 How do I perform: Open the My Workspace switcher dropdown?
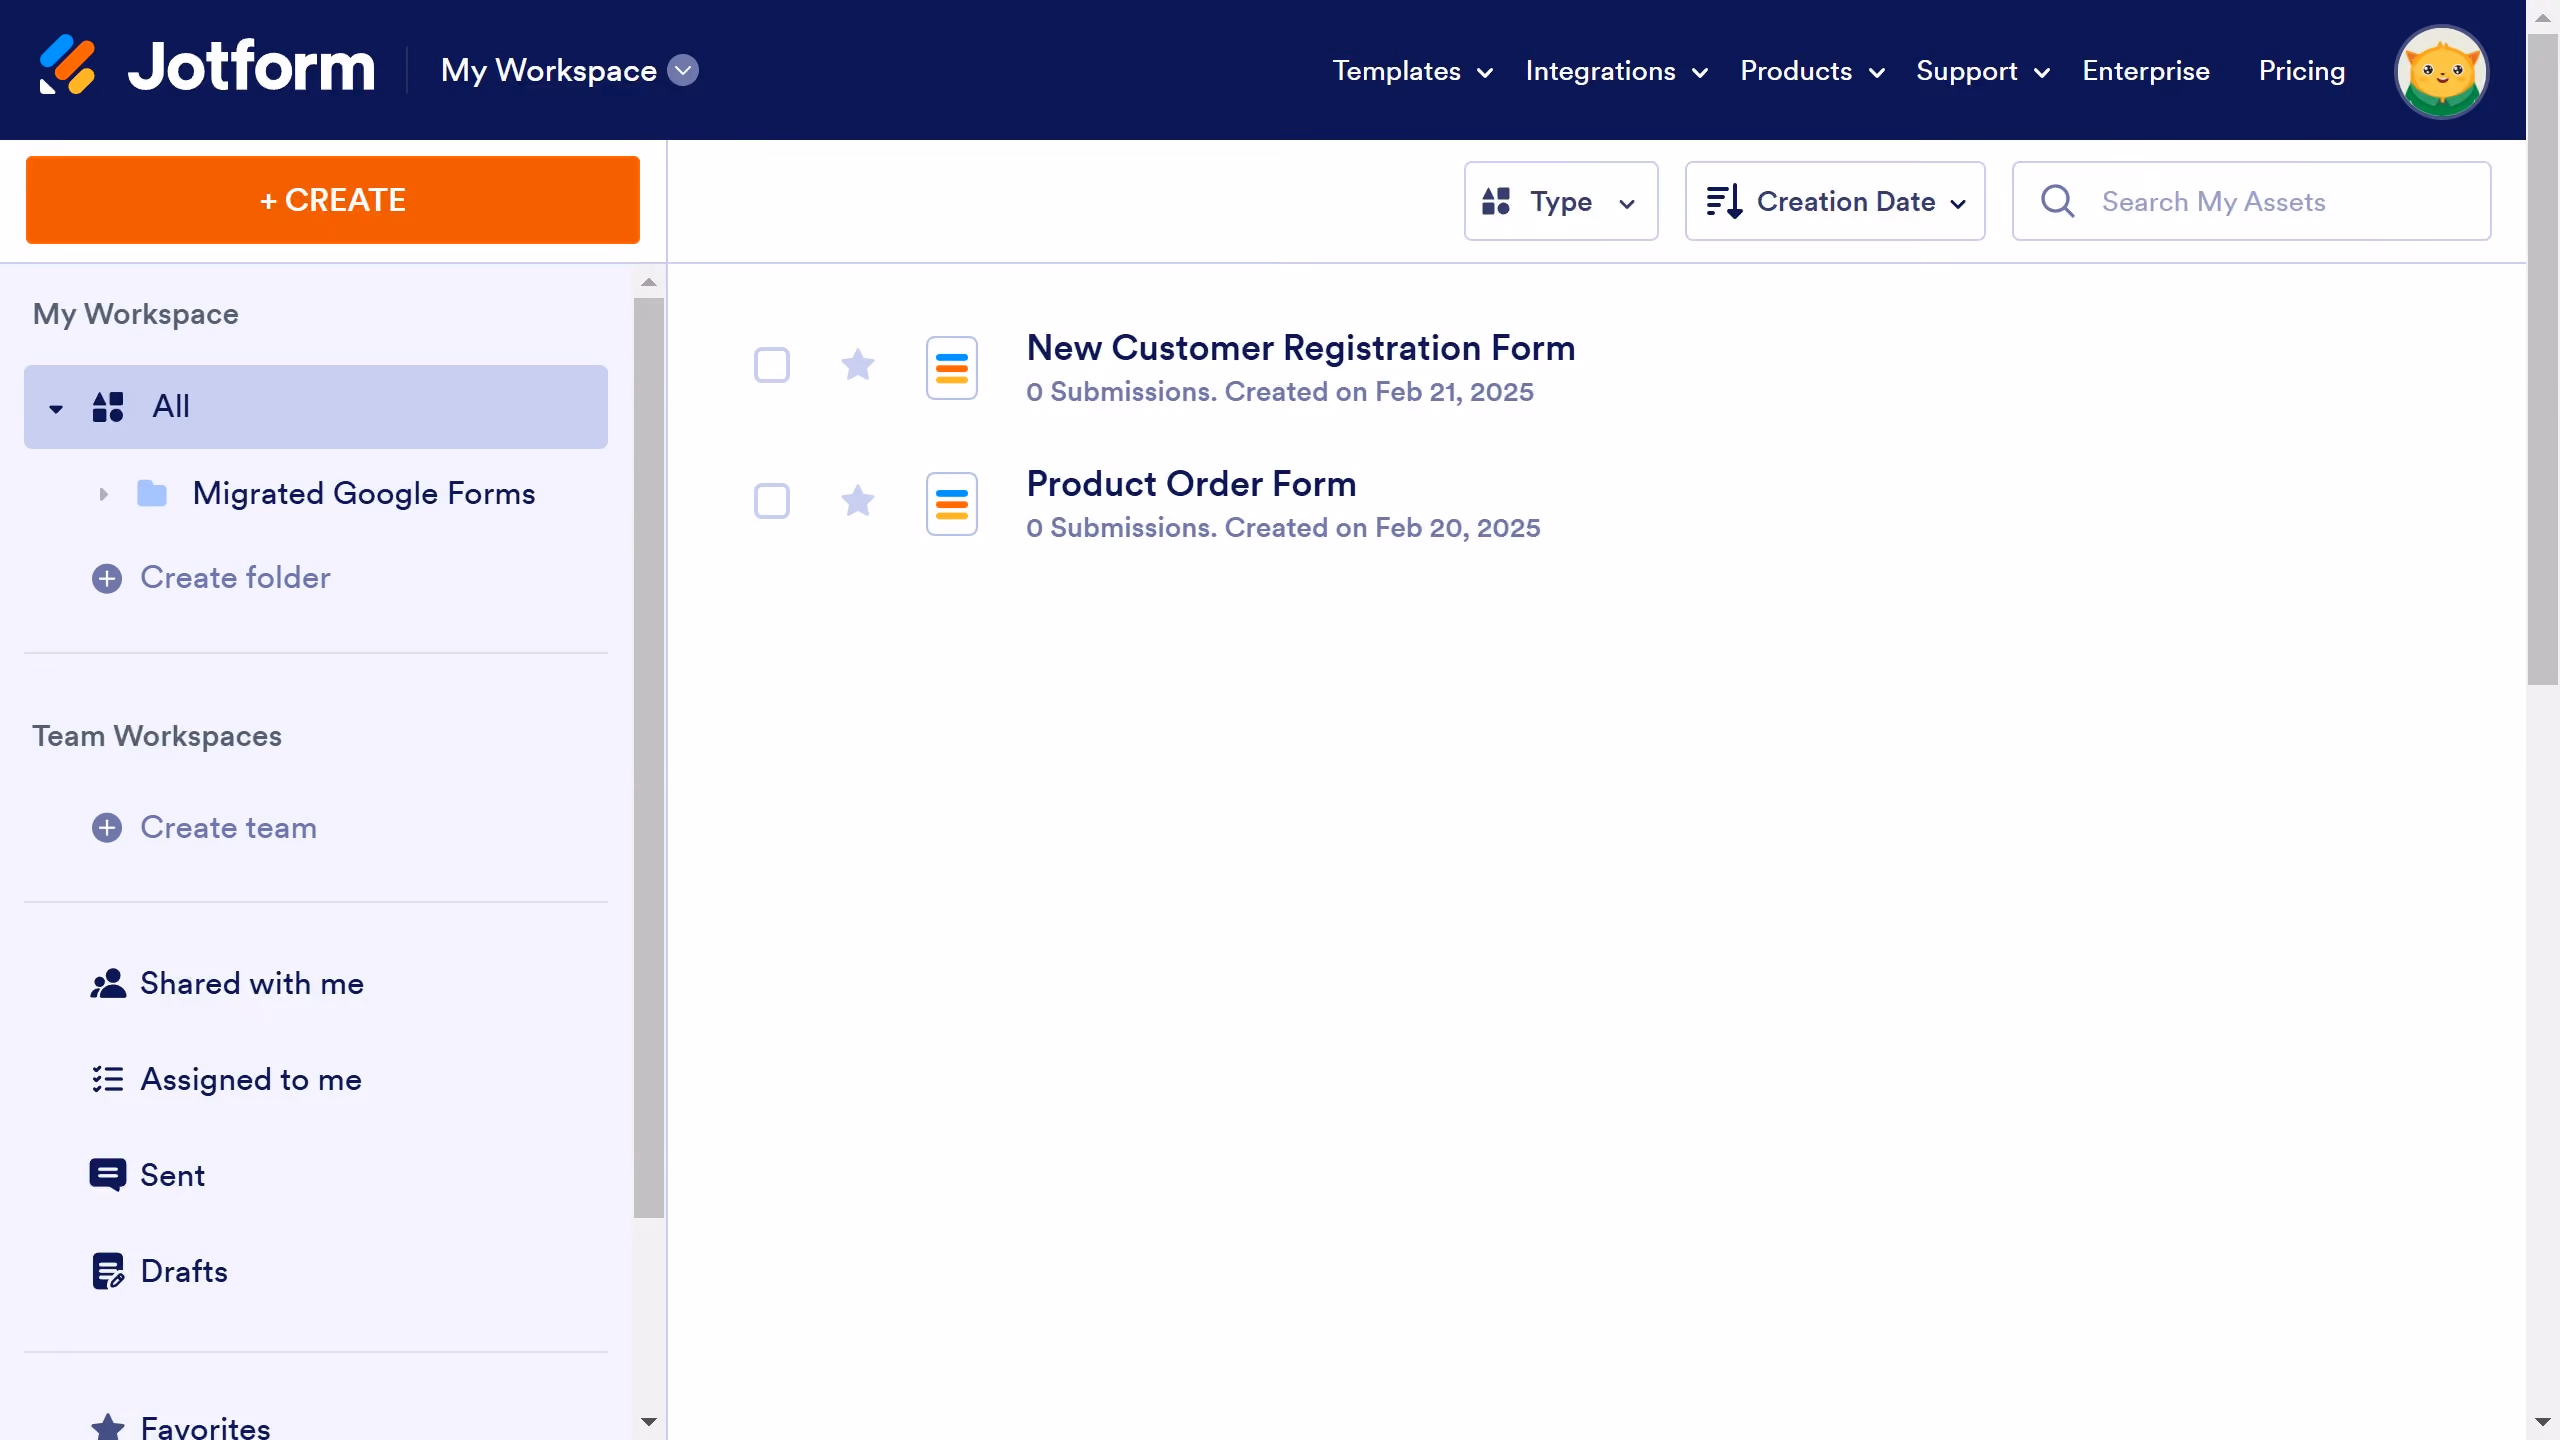683,70
